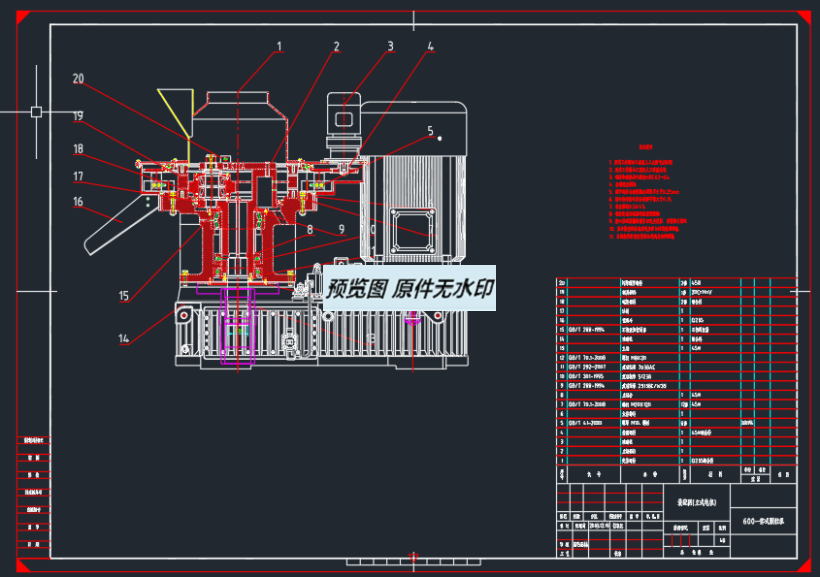Image resolution: width=820 pixels, height=577 pixels.
Task: Click part callout number 19
Action: pos(78,116)
